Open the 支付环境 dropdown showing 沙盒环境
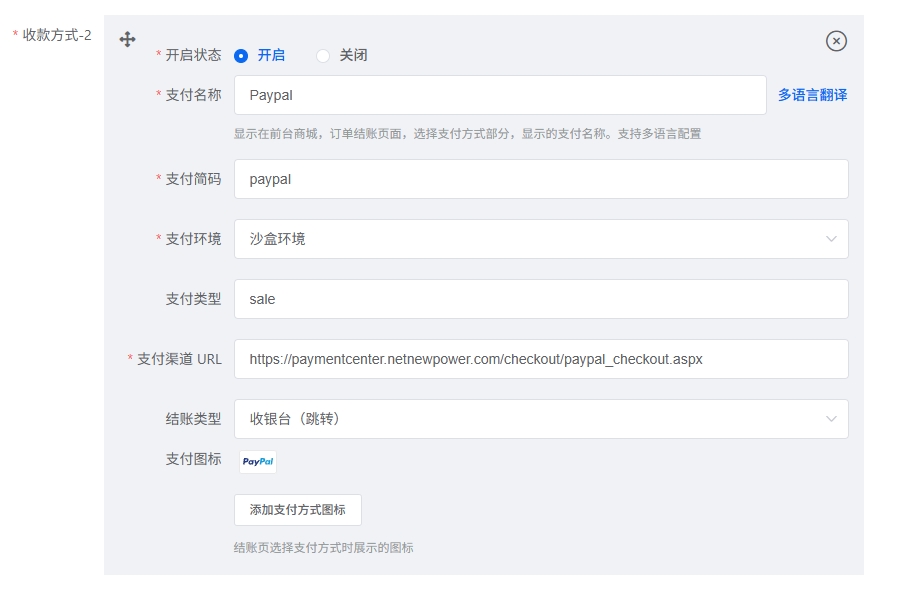Screen dimensions: 903x594 (541, 239)
